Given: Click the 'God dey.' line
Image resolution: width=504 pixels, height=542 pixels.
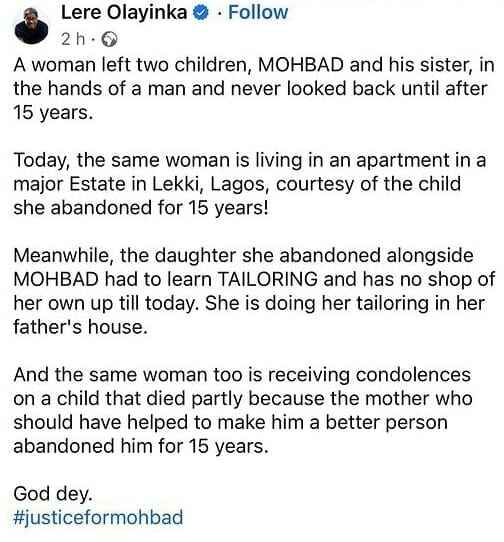Looking at the screenshot, I should (53, 494).
